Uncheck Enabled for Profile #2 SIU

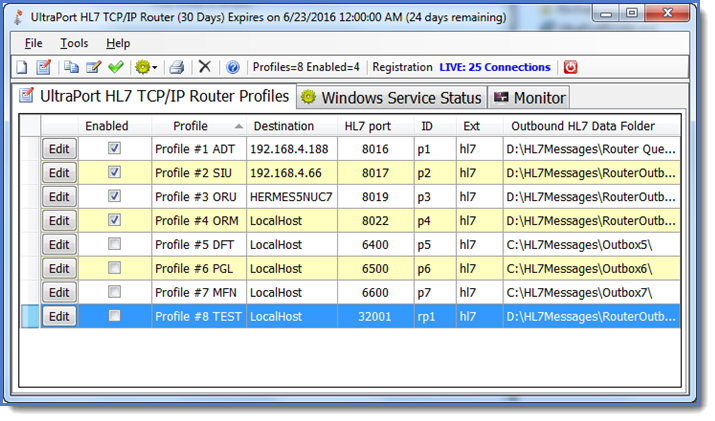pos(114,172)
